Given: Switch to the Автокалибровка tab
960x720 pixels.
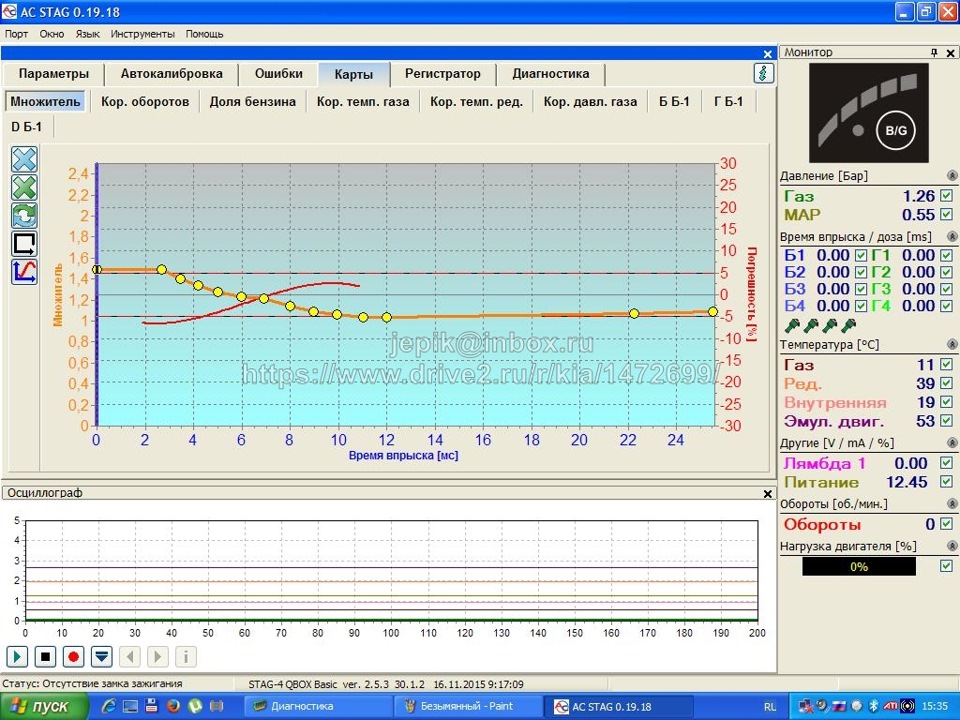Looking at the screenshot, I should click(172, 74).
